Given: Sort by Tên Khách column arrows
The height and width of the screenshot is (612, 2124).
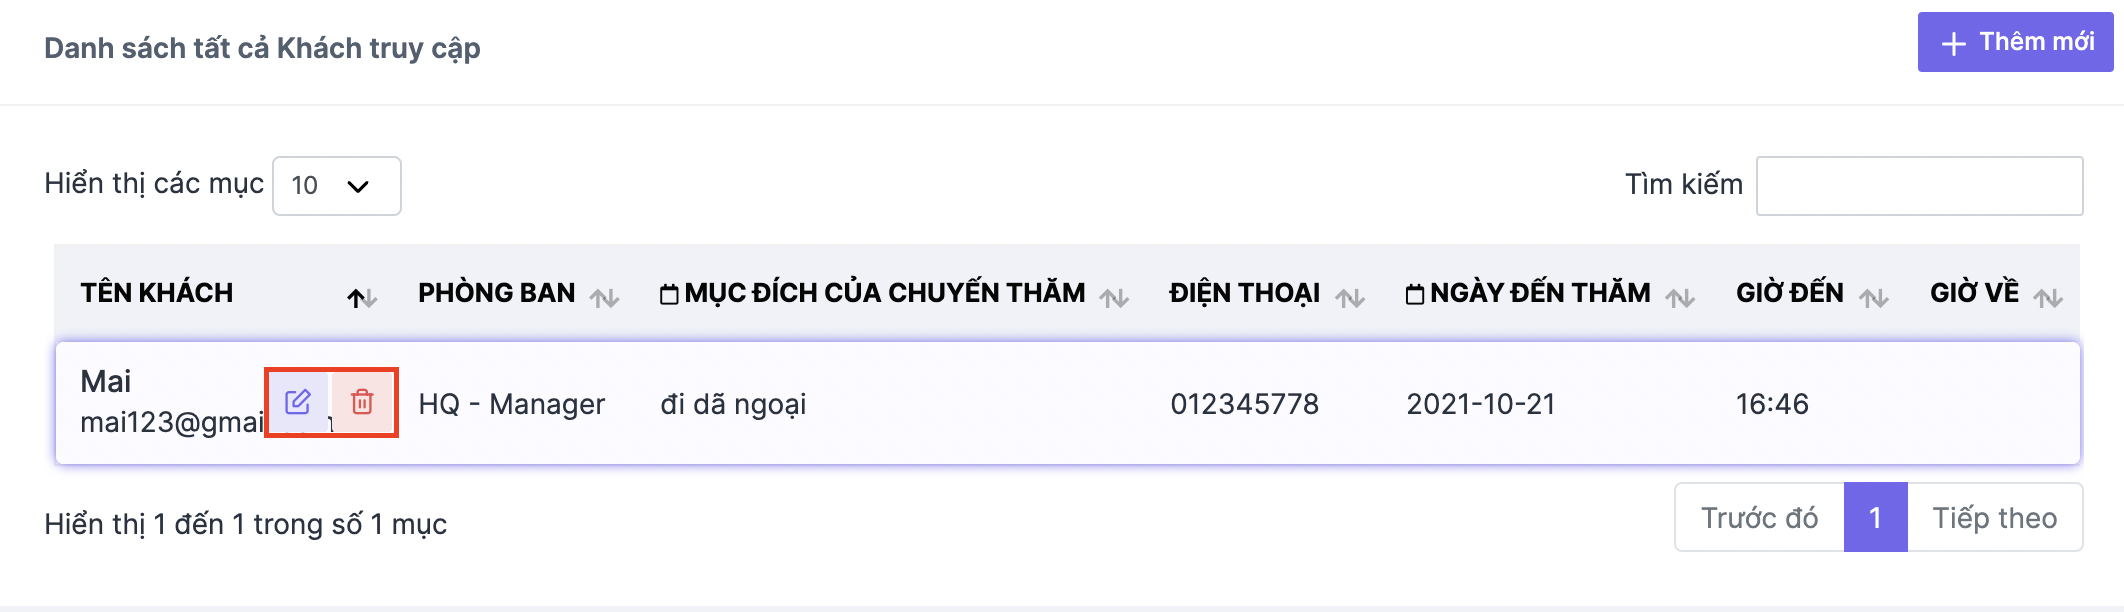Looking at the screenshot, I should pyautogui.click(x=362, y=297).
